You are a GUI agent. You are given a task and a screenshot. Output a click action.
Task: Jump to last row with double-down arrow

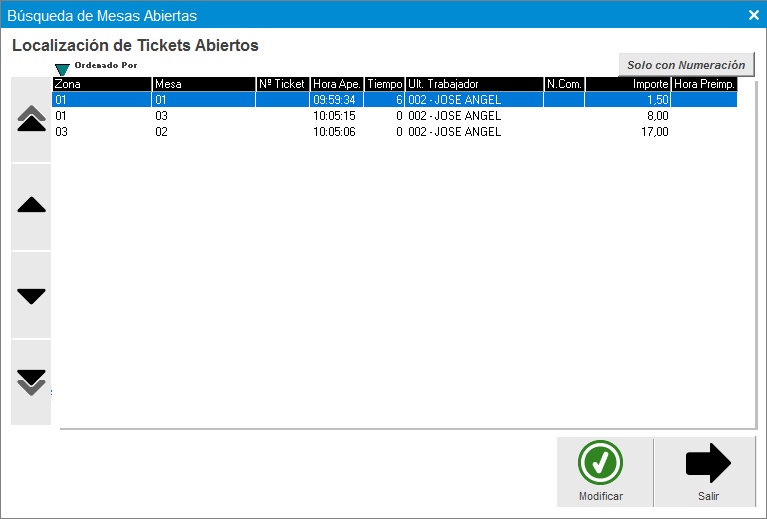click(x=31, y=382)
